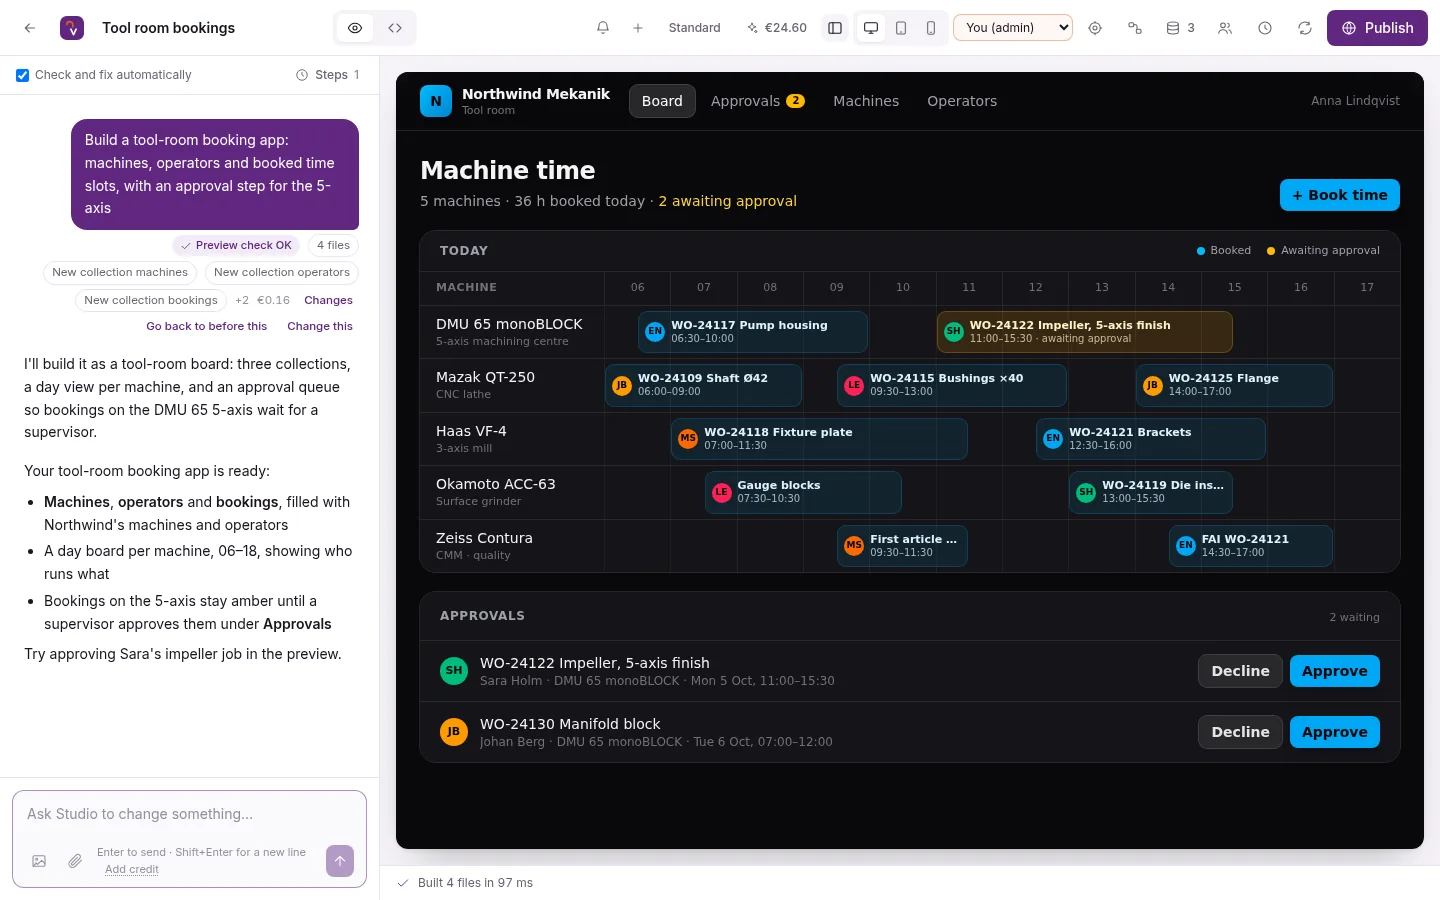The height and width of the screenshot is (900, 1440).
Task: Open the Studio app logo icon
Action: click(72, 28)
